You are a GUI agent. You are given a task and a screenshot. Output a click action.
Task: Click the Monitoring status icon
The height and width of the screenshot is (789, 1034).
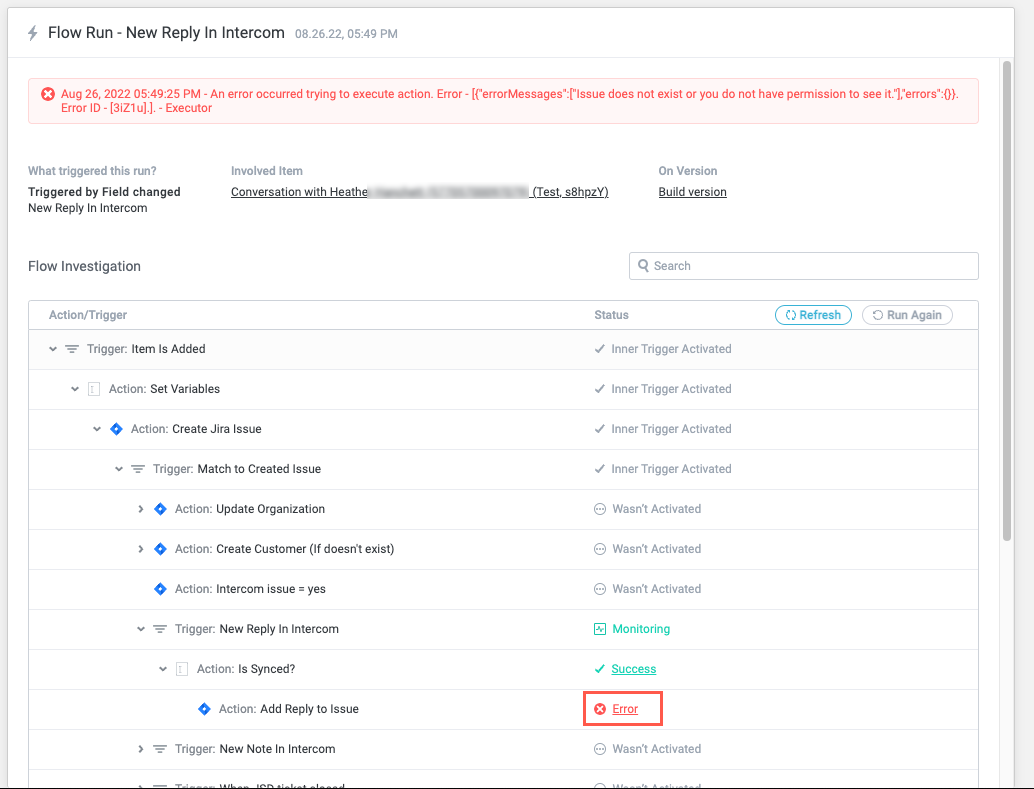[600, 629]
